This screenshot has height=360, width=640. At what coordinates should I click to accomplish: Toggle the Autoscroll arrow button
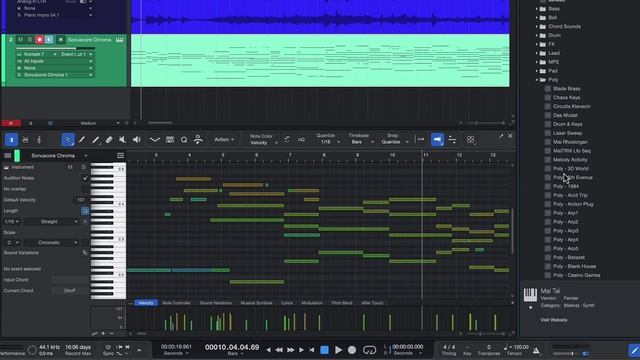[x=437, y=140]
